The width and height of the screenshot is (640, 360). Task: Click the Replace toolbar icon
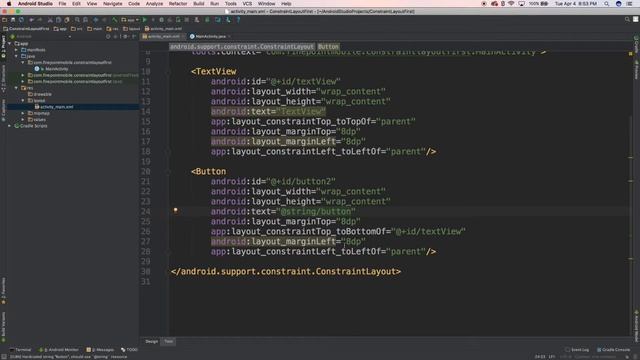85,20
